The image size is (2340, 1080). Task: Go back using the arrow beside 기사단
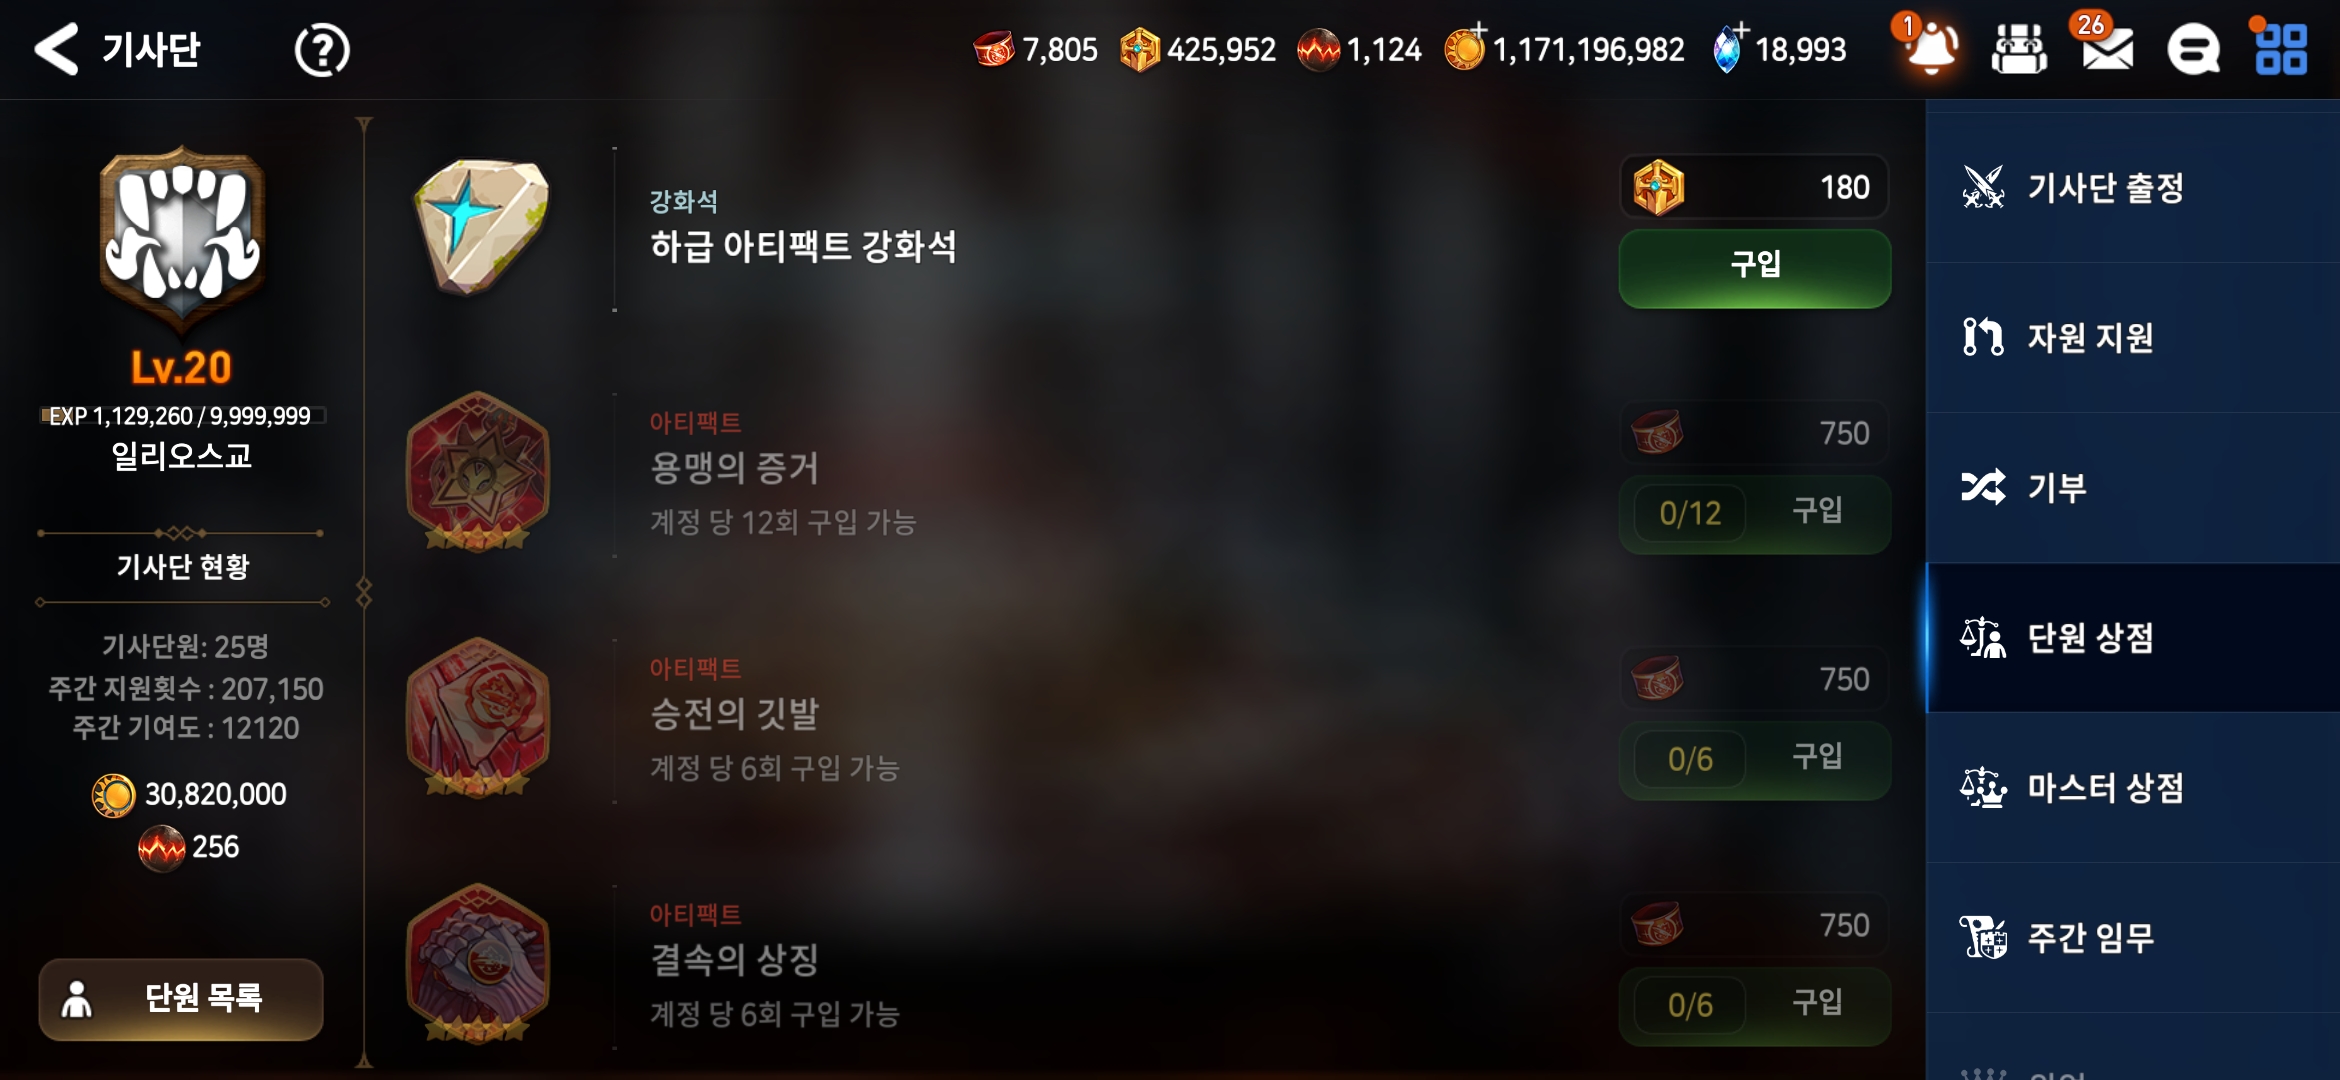(x=56, y=49)
